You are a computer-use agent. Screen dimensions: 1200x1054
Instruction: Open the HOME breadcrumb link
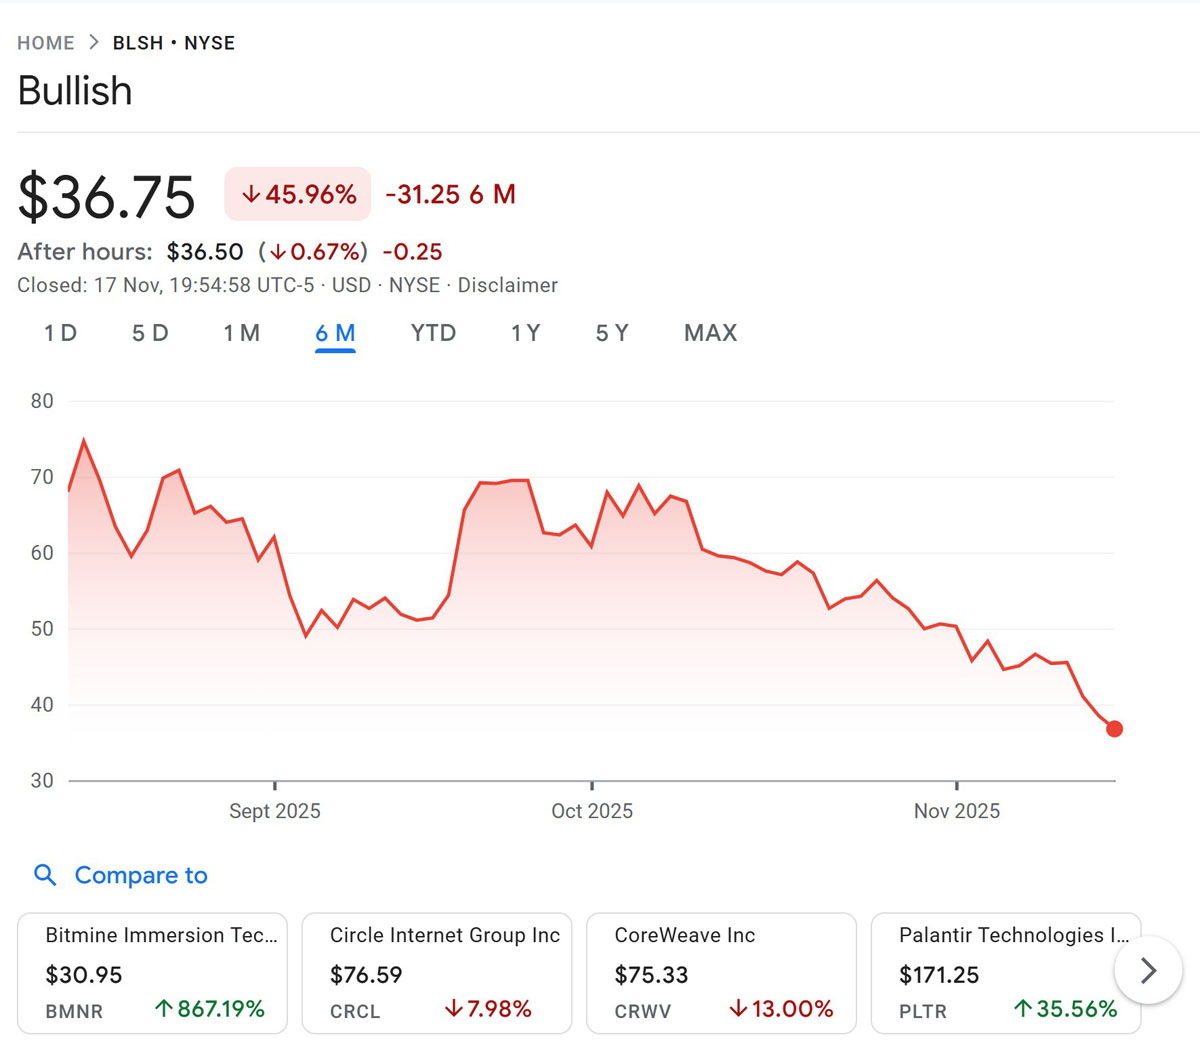[x=45, y=43]
